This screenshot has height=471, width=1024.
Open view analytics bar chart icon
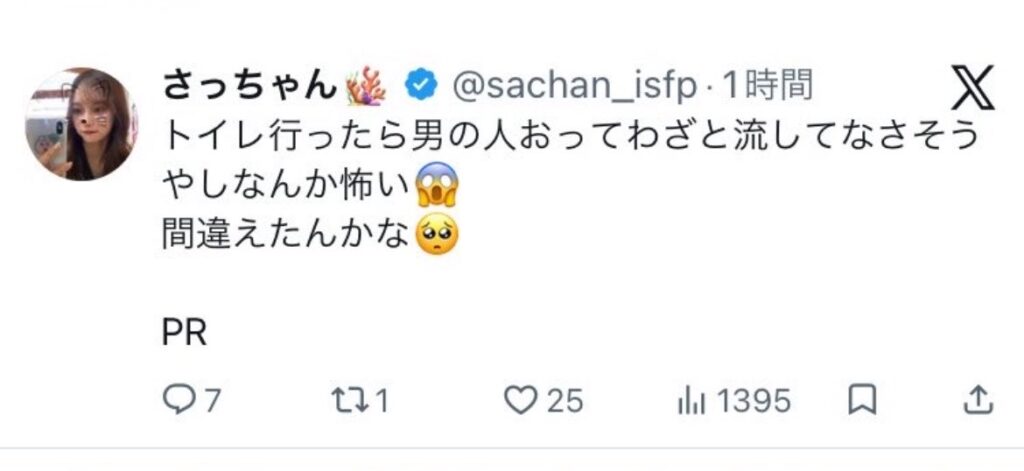tap(690, 400)
